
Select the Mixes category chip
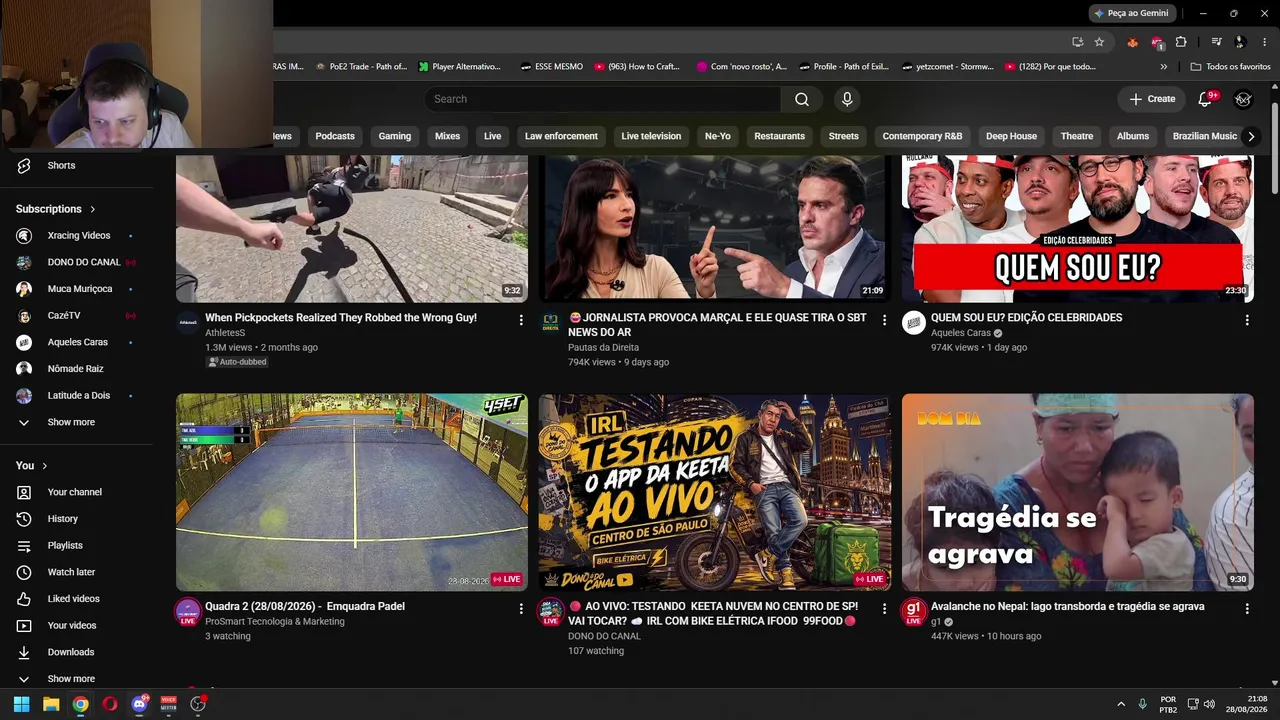tap(448, 136)
